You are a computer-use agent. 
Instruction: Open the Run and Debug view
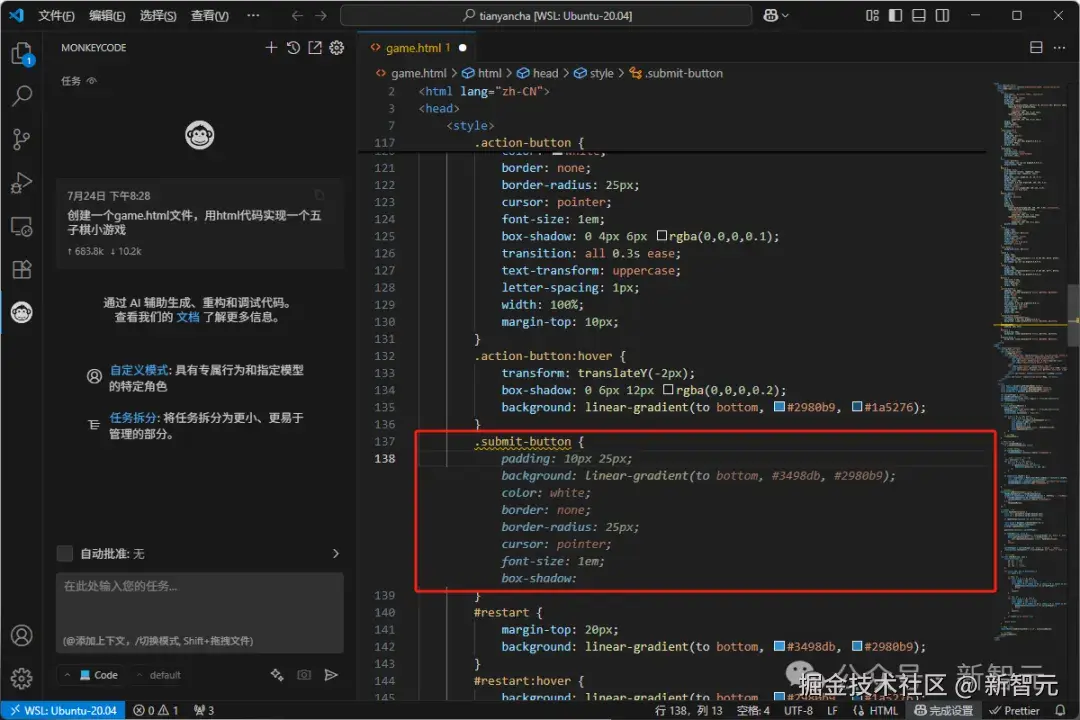coord(21,183)
